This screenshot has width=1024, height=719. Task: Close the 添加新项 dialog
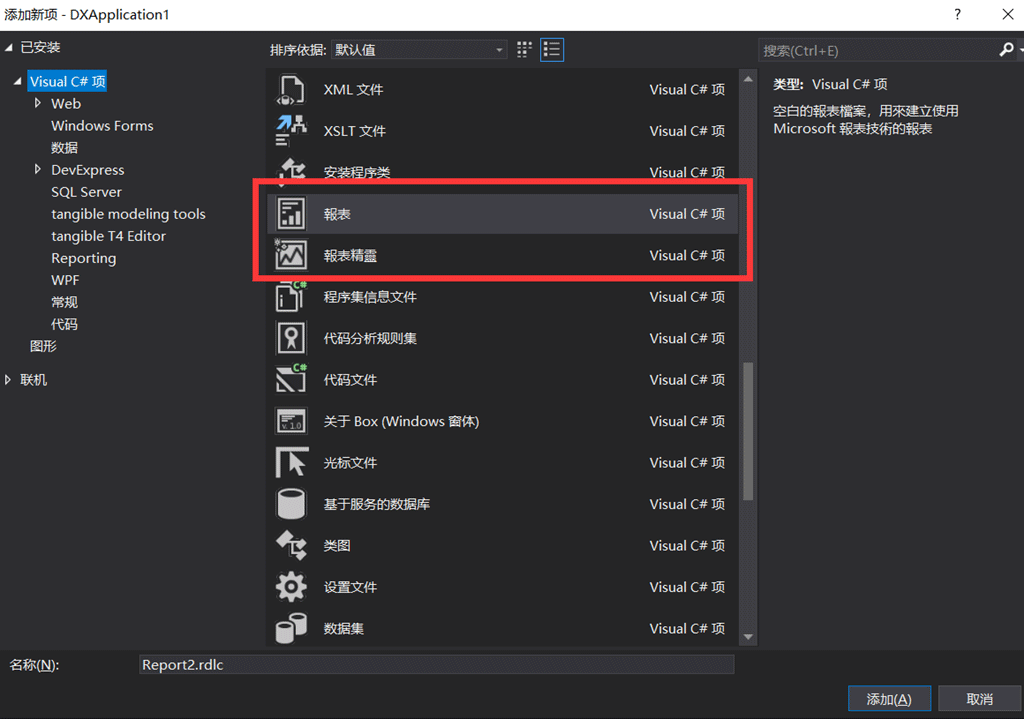(x=1008, y=14)
